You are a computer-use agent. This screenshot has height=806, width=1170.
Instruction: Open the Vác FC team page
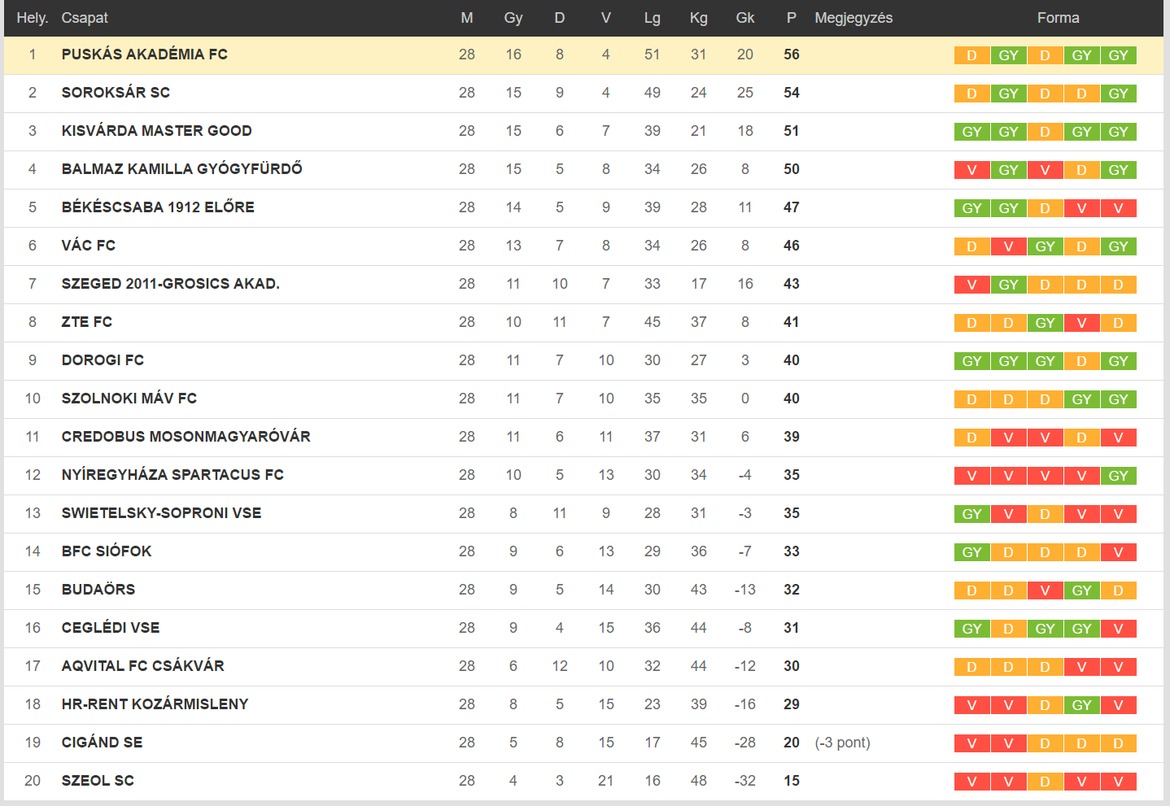point(88,246)
